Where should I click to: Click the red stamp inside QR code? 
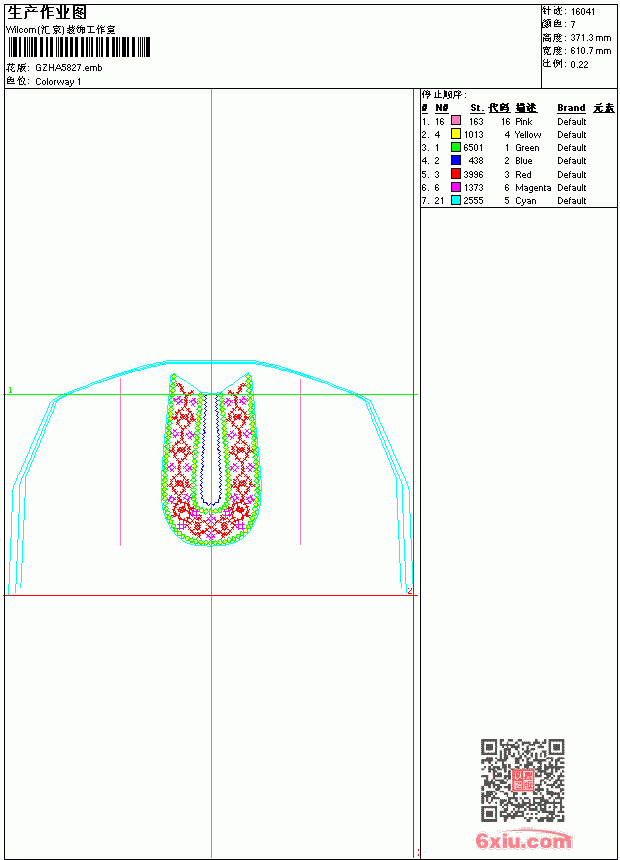(523, 780)
